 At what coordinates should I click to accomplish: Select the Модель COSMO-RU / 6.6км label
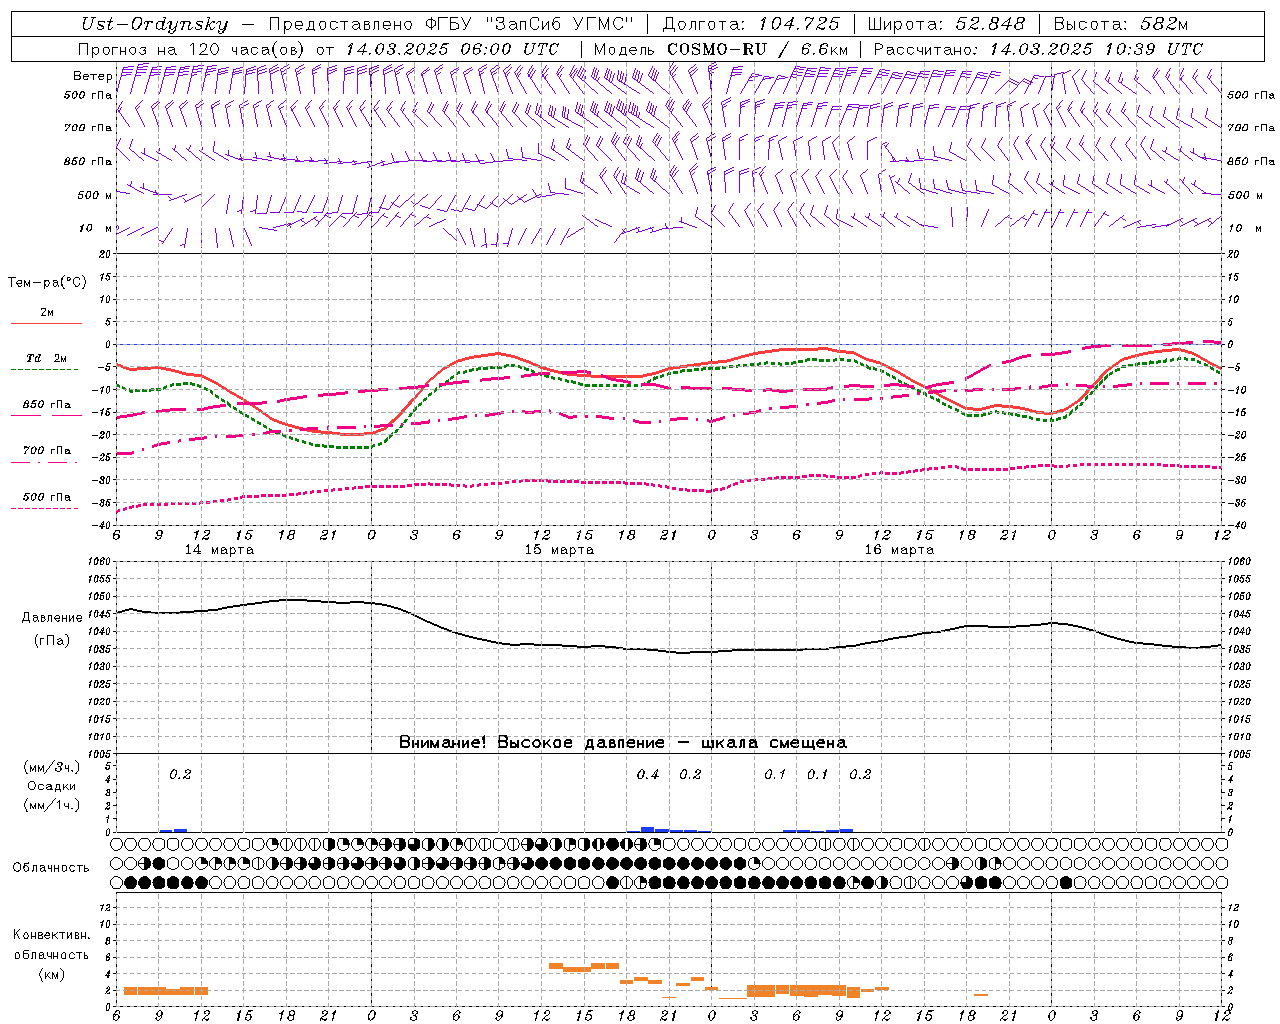(x=720, y=49)
